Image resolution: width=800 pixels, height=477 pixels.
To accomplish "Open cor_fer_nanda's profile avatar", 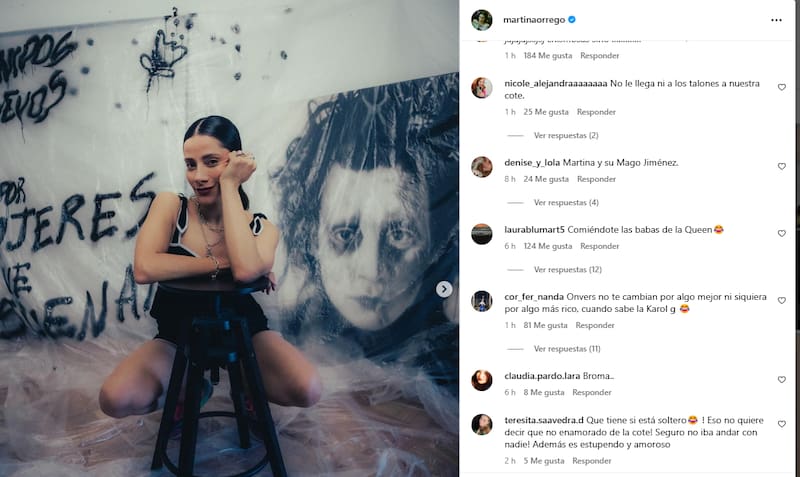I will (x=482, y=301).
